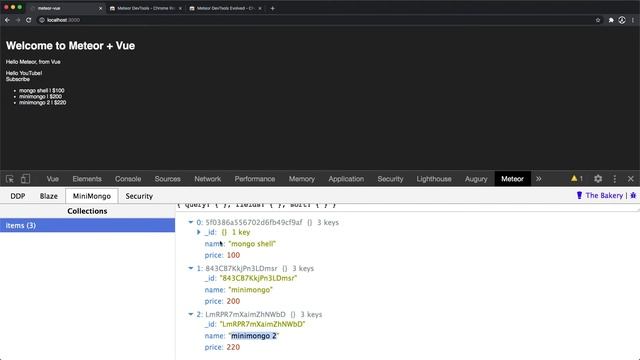Open the Sources tab
This screenshot has height=360, width=640.
167,179
